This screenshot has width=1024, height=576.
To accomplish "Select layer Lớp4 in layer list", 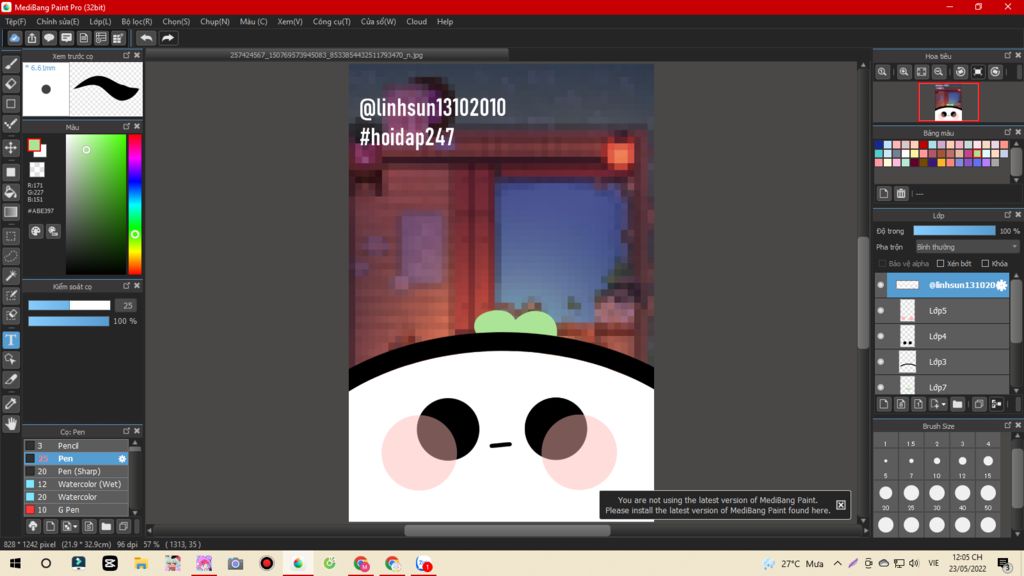I will point(942,336).
